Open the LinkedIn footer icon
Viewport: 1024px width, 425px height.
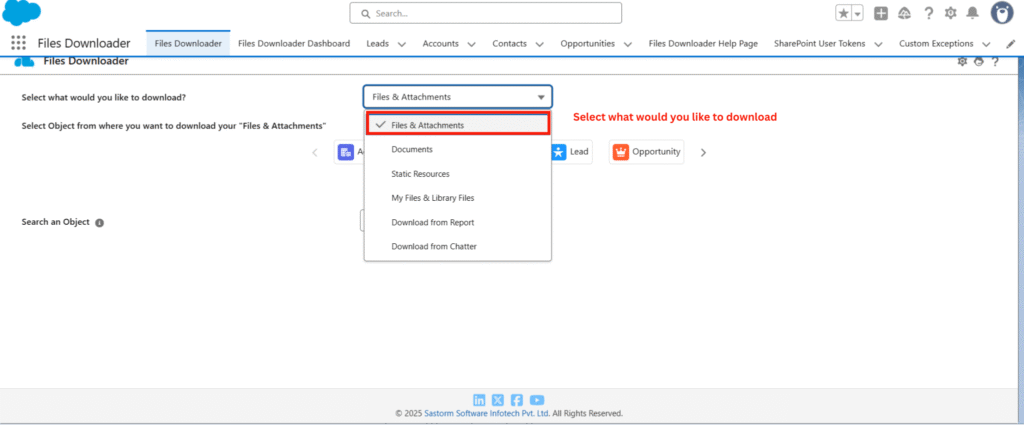click(479, 400)
